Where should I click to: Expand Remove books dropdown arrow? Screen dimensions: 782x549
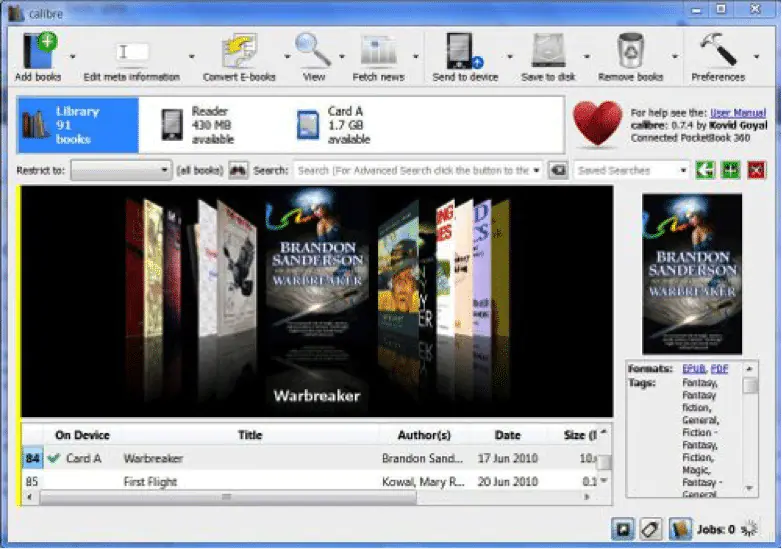(675, 57)
